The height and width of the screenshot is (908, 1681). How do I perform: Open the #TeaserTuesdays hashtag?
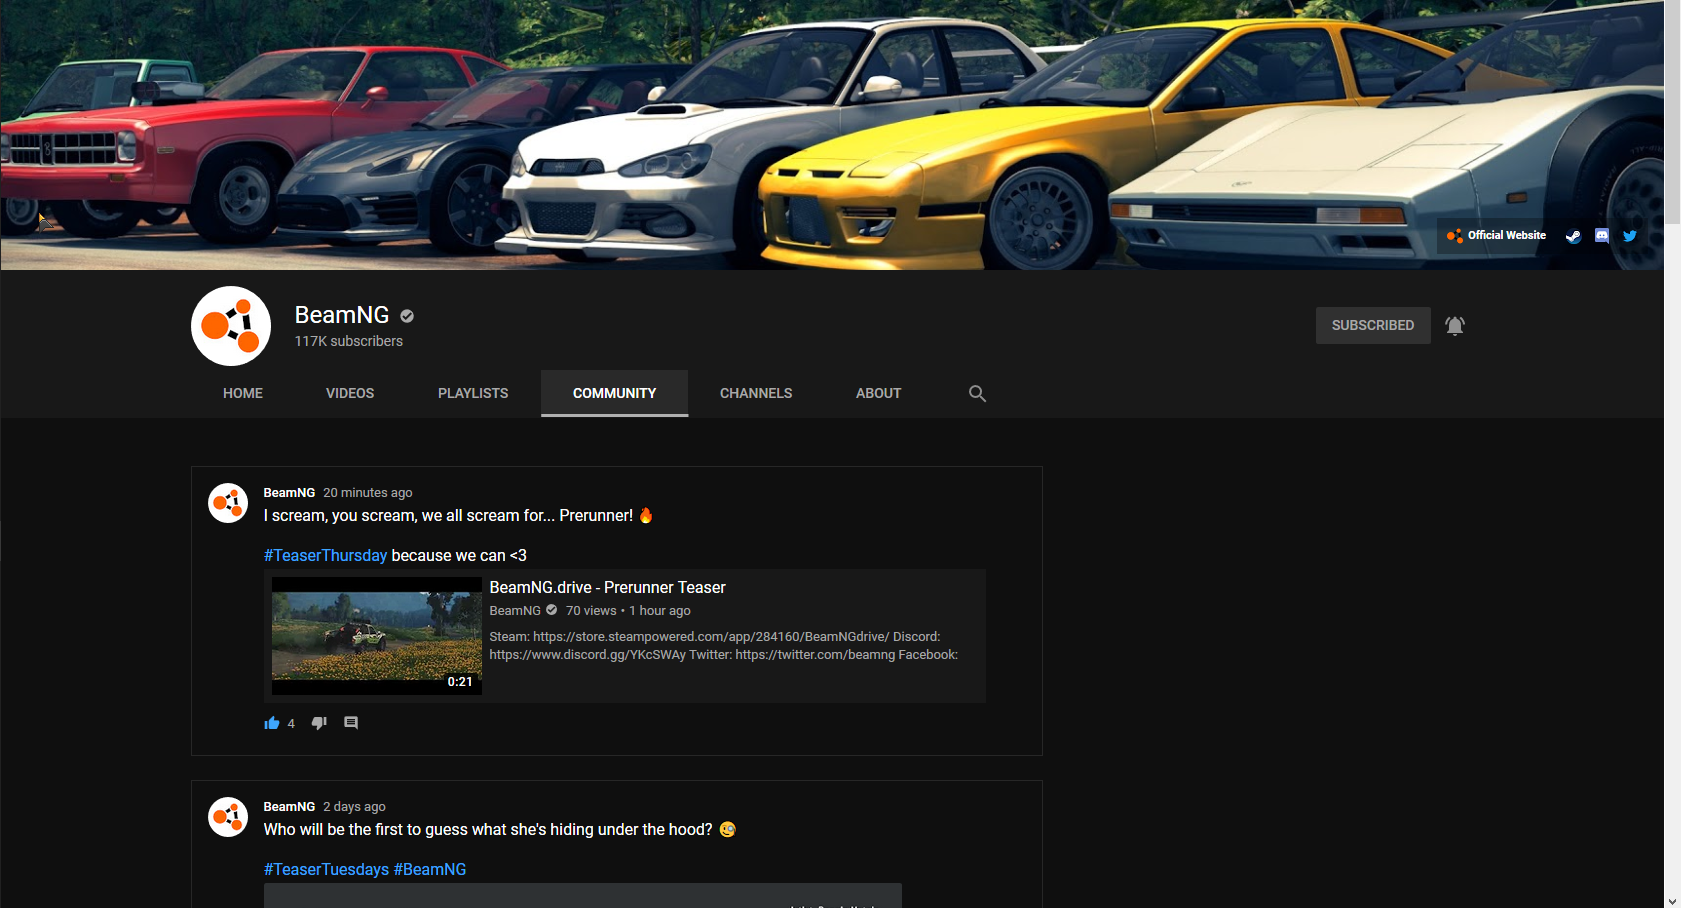coord(326,869)
